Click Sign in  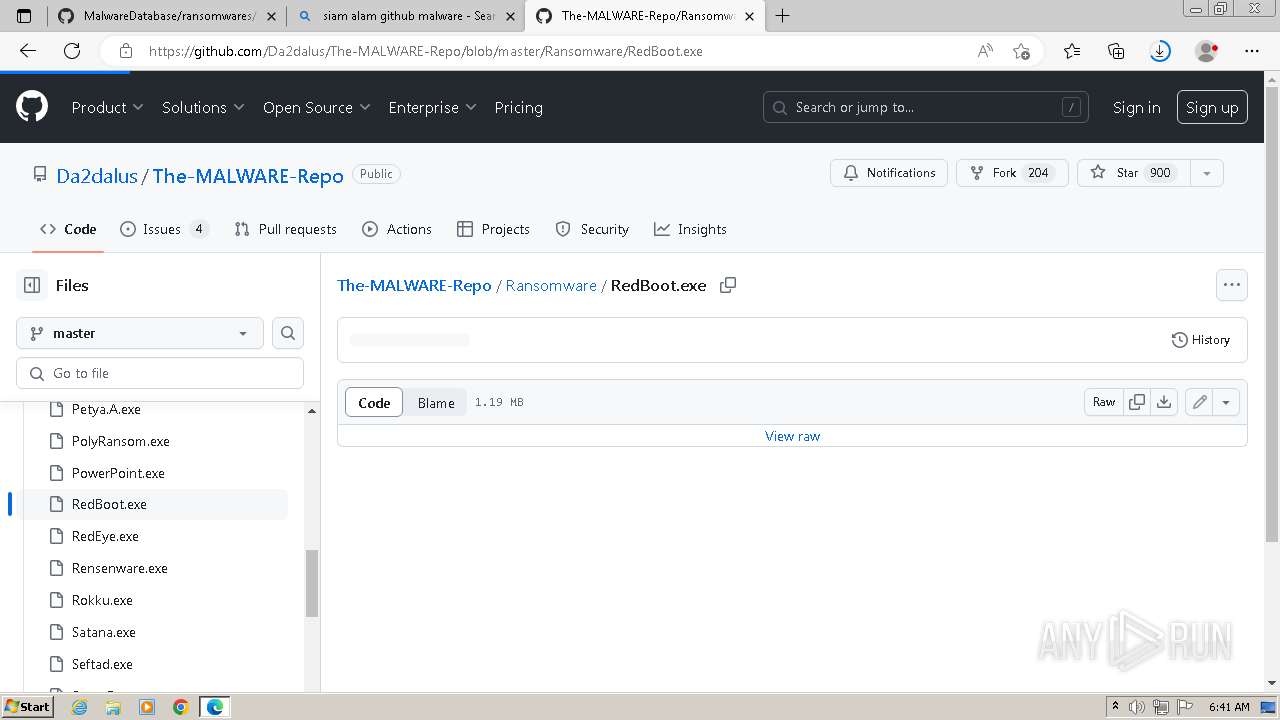click(1136, 107)
